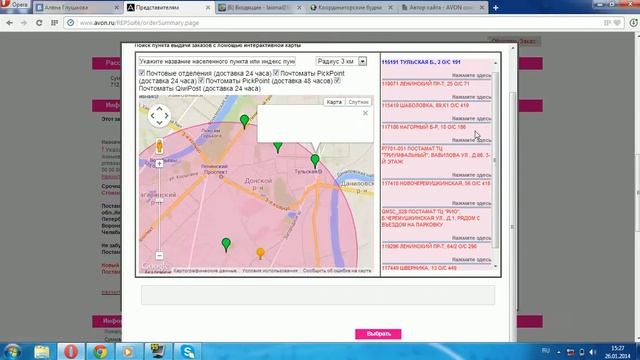Click Нажмите здесь under НАГОРНЫЙ Б-Р
The width and height of the screenshot is (640, 360).
471,140
